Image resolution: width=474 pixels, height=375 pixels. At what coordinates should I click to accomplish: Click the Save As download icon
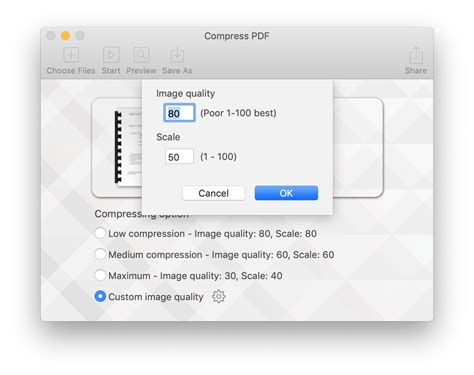click(177, 54)
